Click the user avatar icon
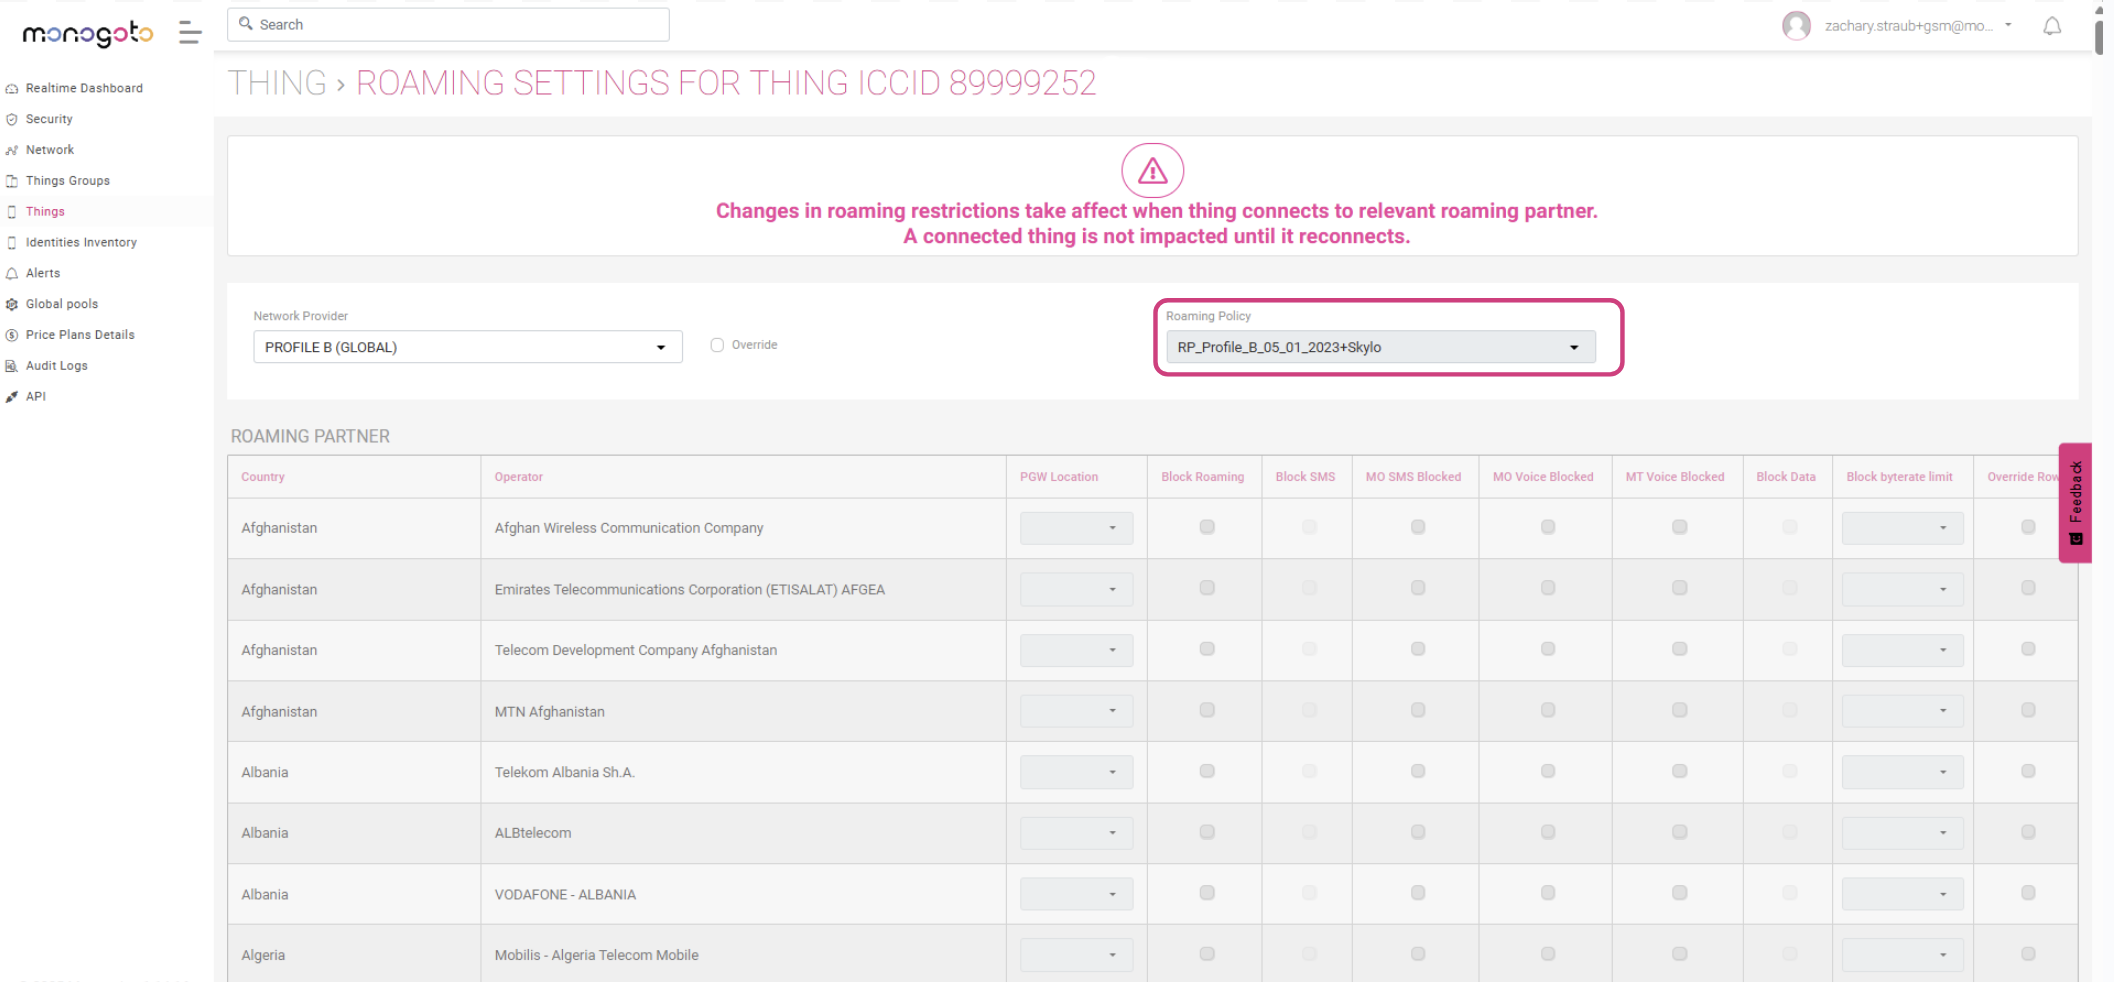 tap(1796, 26)
